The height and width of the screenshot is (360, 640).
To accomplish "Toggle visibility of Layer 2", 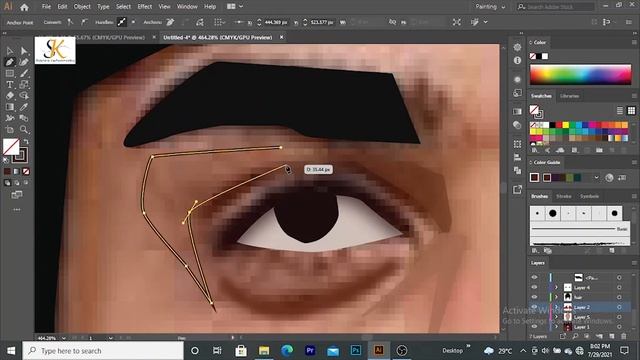I will pos(534,307).
